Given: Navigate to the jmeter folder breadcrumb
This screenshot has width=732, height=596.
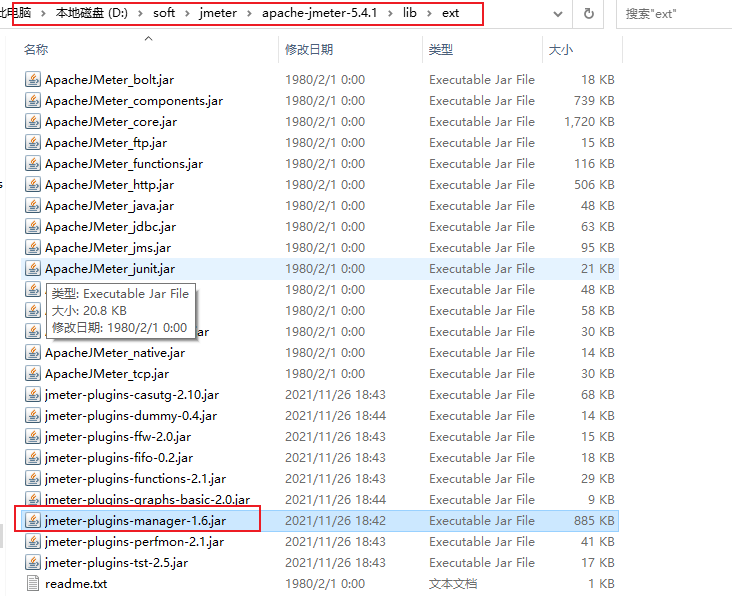Looking at the screenshot, I should pyautogui.click(x=218, y=13).
